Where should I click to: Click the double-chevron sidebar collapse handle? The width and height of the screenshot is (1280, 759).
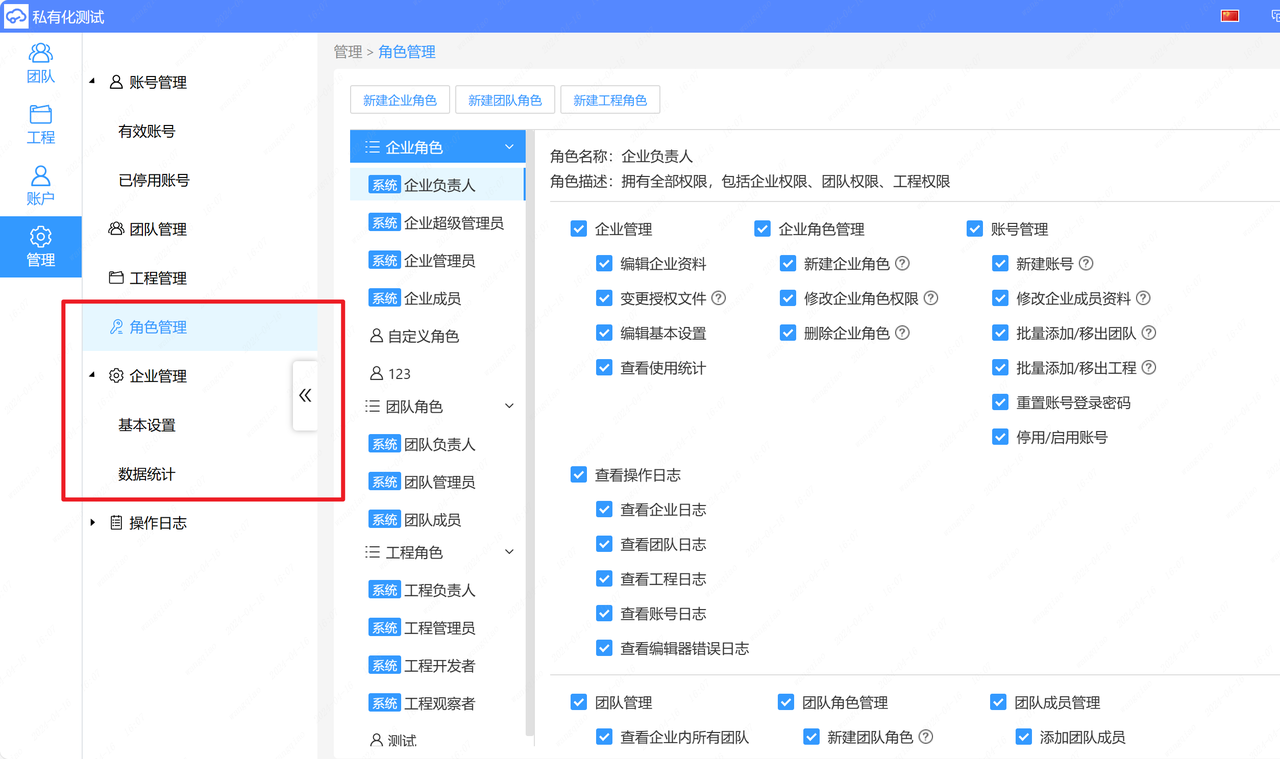305,395
